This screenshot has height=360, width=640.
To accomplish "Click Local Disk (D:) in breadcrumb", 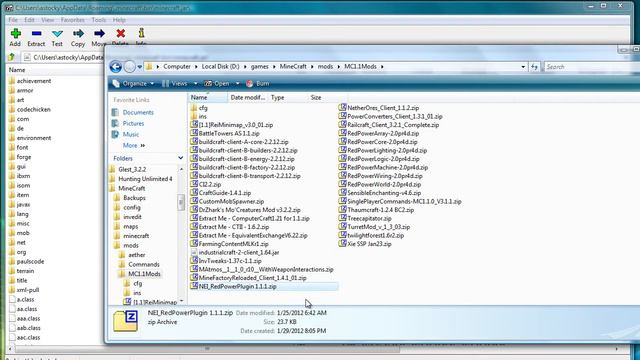I will 220,67.
